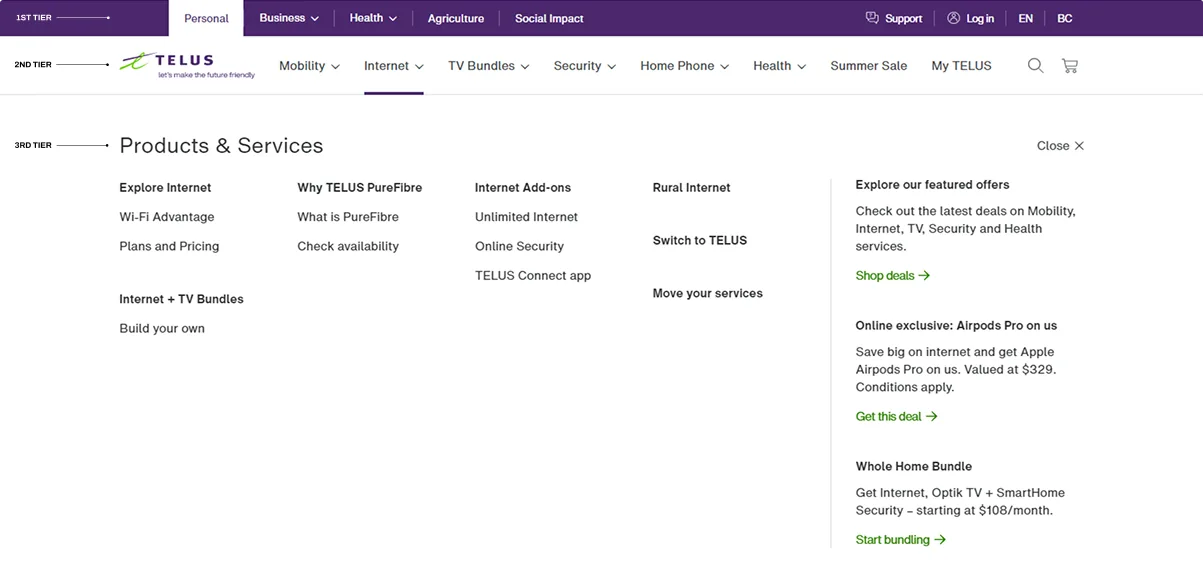
Task: Click the Explore Internet heading
Action: (165, 188)
